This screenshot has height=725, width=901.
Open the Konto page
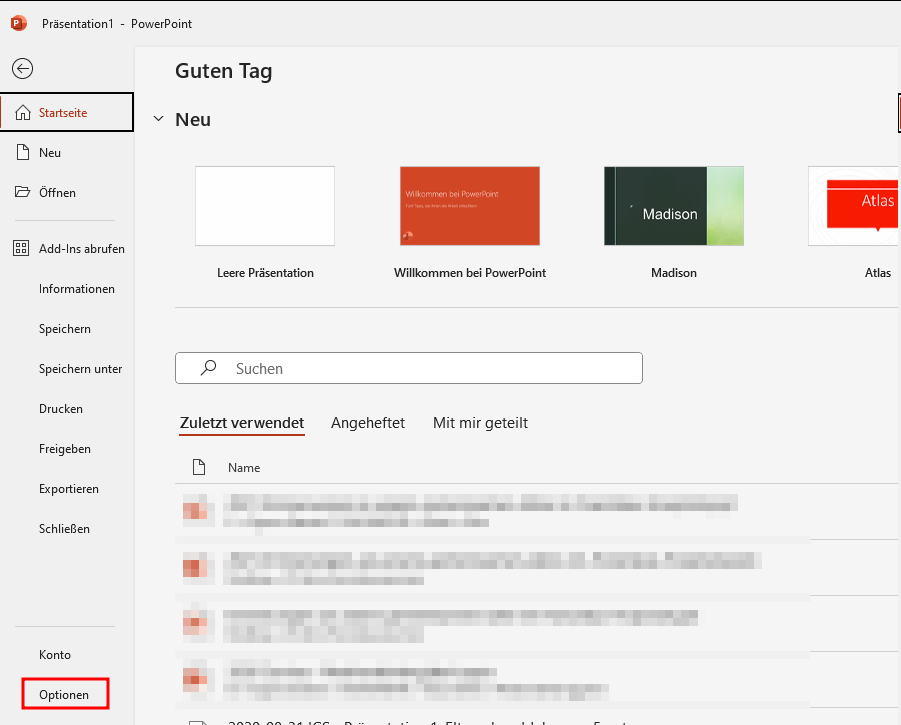click(x=55, y=655)
